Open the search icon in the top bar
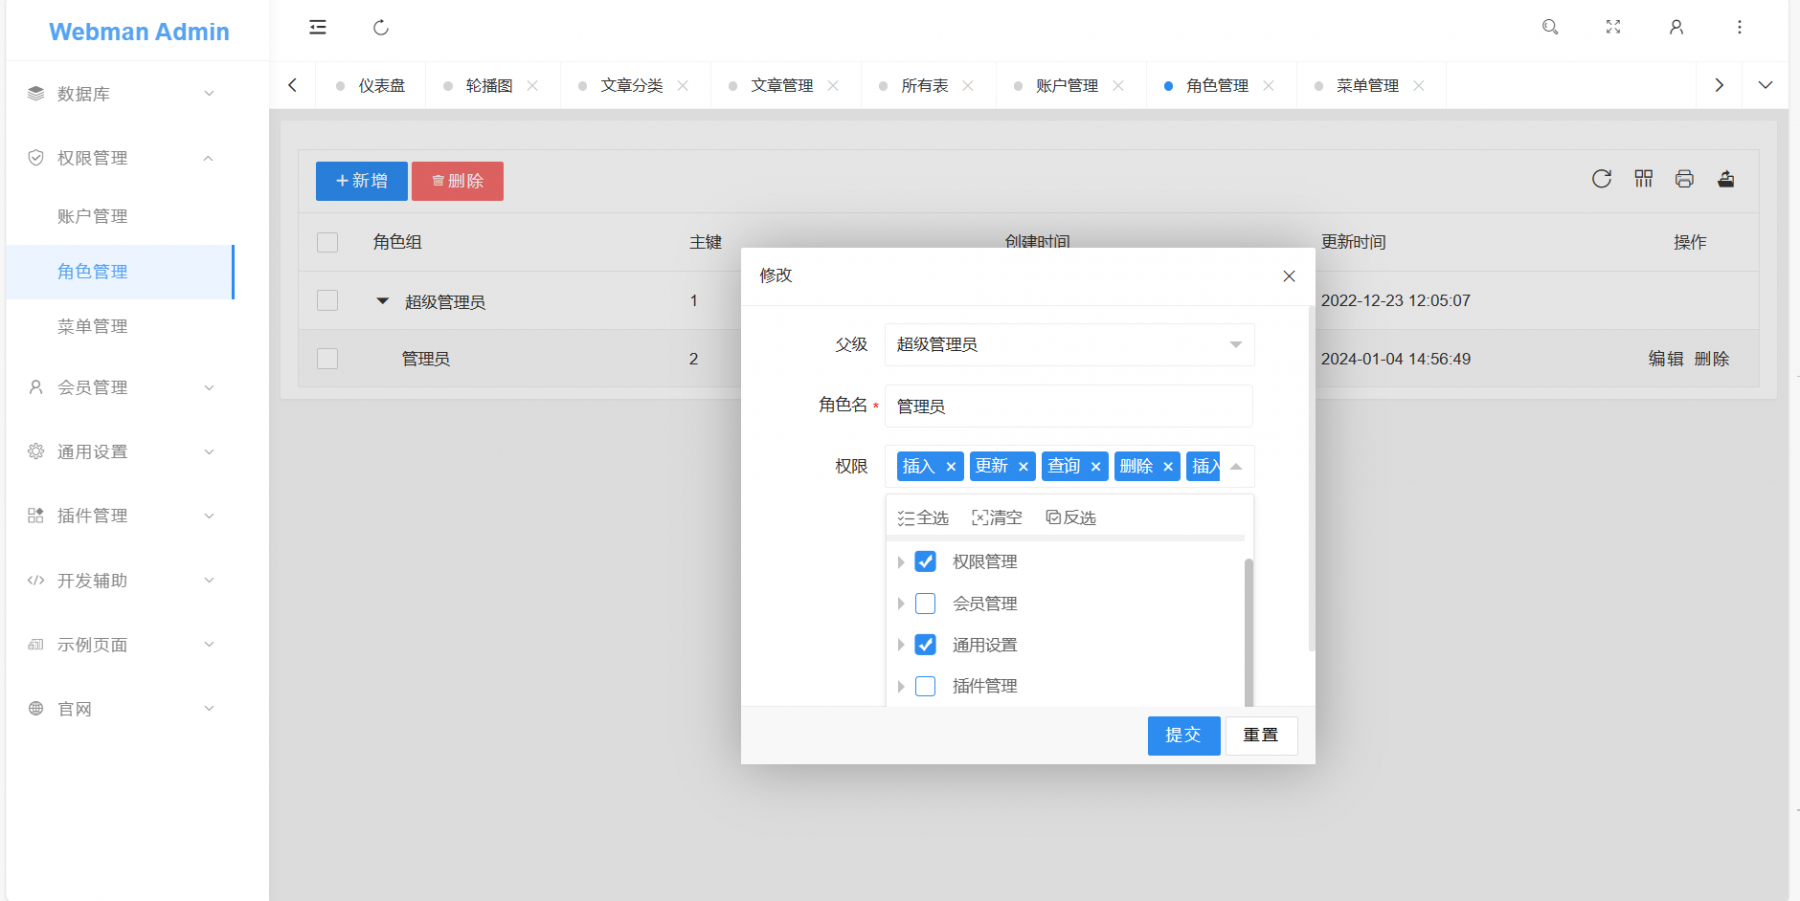The image size is (1800, 901). pos(1550,27)
